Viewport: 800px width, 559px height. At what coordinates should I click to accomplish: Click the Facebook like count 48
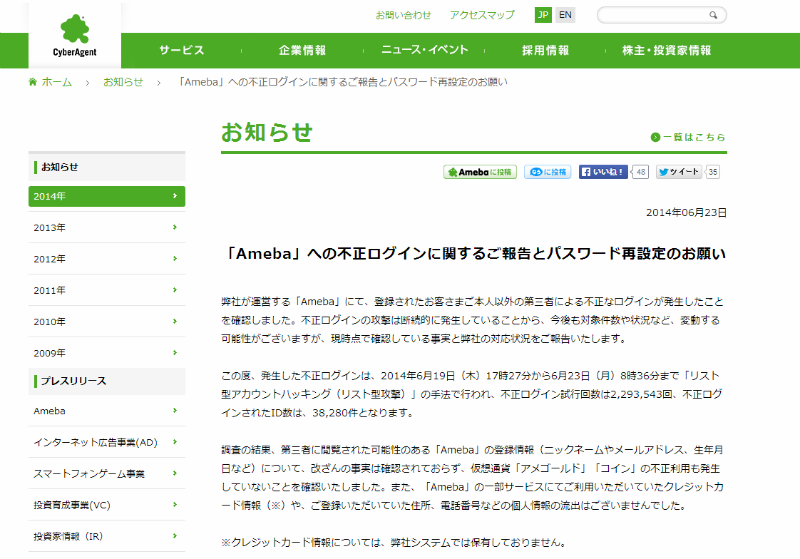(641, 172)
